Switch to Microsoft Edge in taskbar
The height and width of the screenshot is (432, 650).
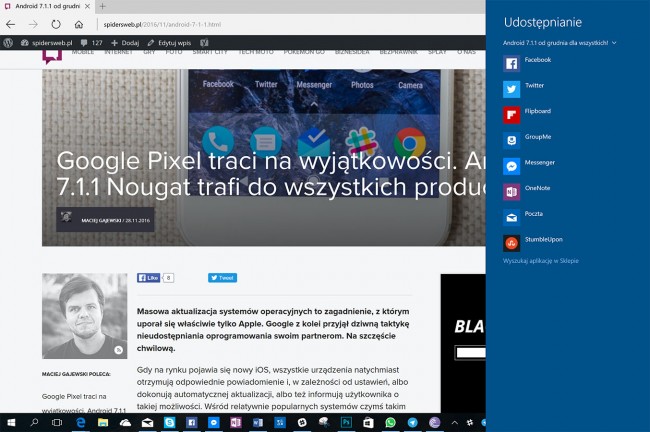coord(80,422)
